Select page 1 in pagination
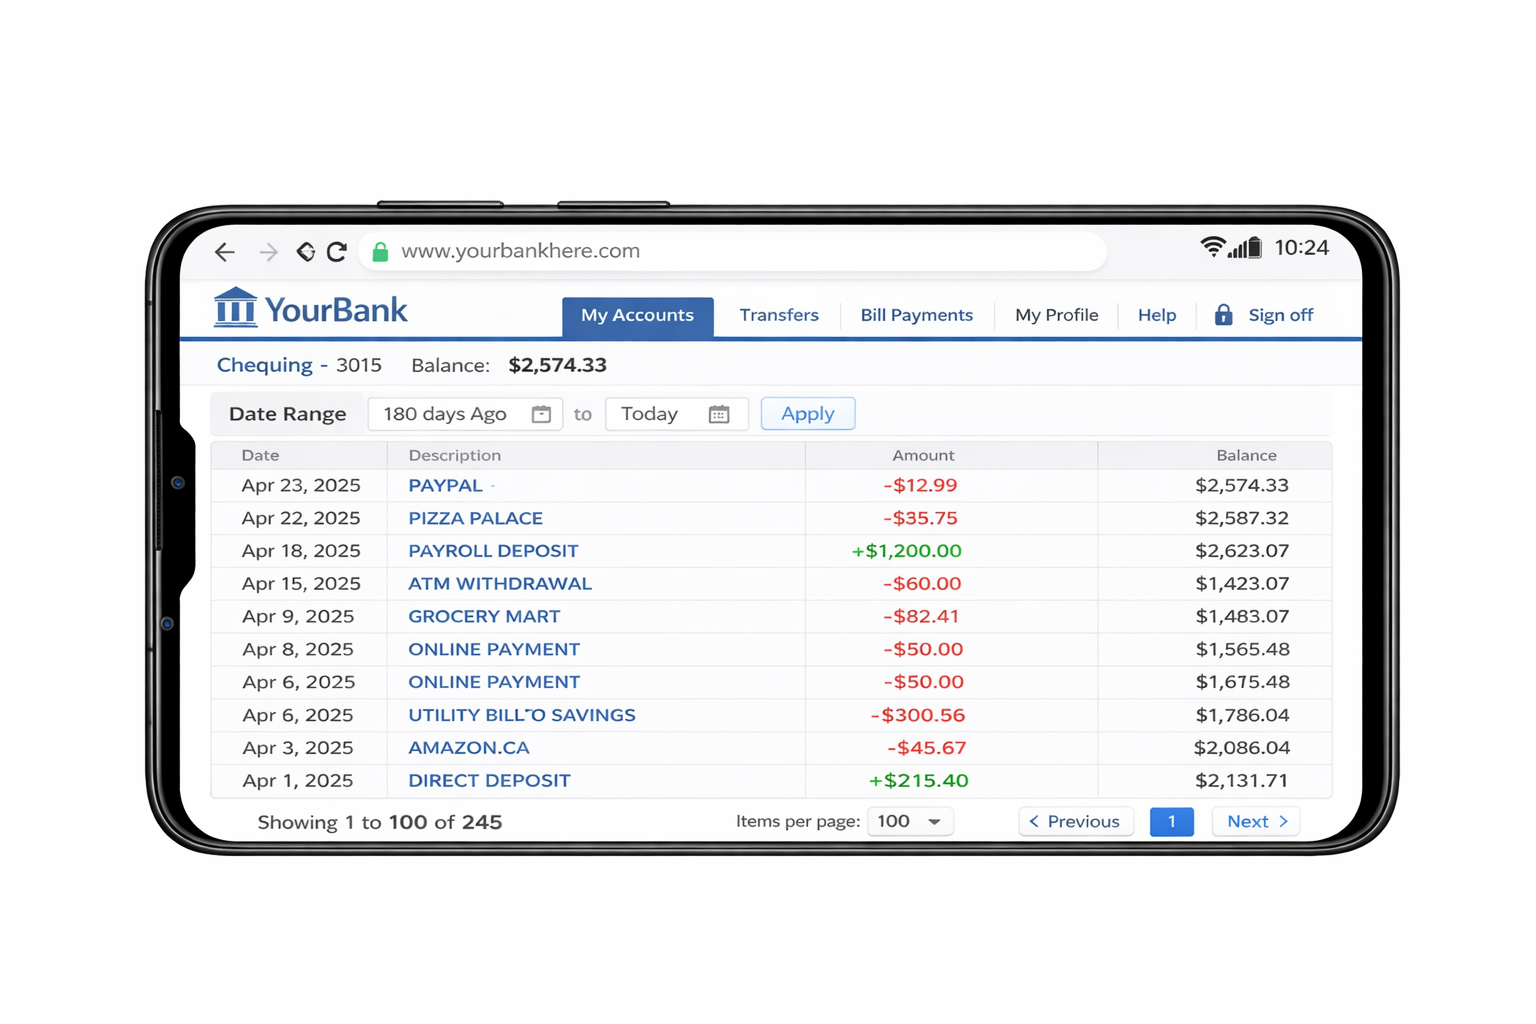This screenshot has width=1536, height=1024. point(1171,821)
